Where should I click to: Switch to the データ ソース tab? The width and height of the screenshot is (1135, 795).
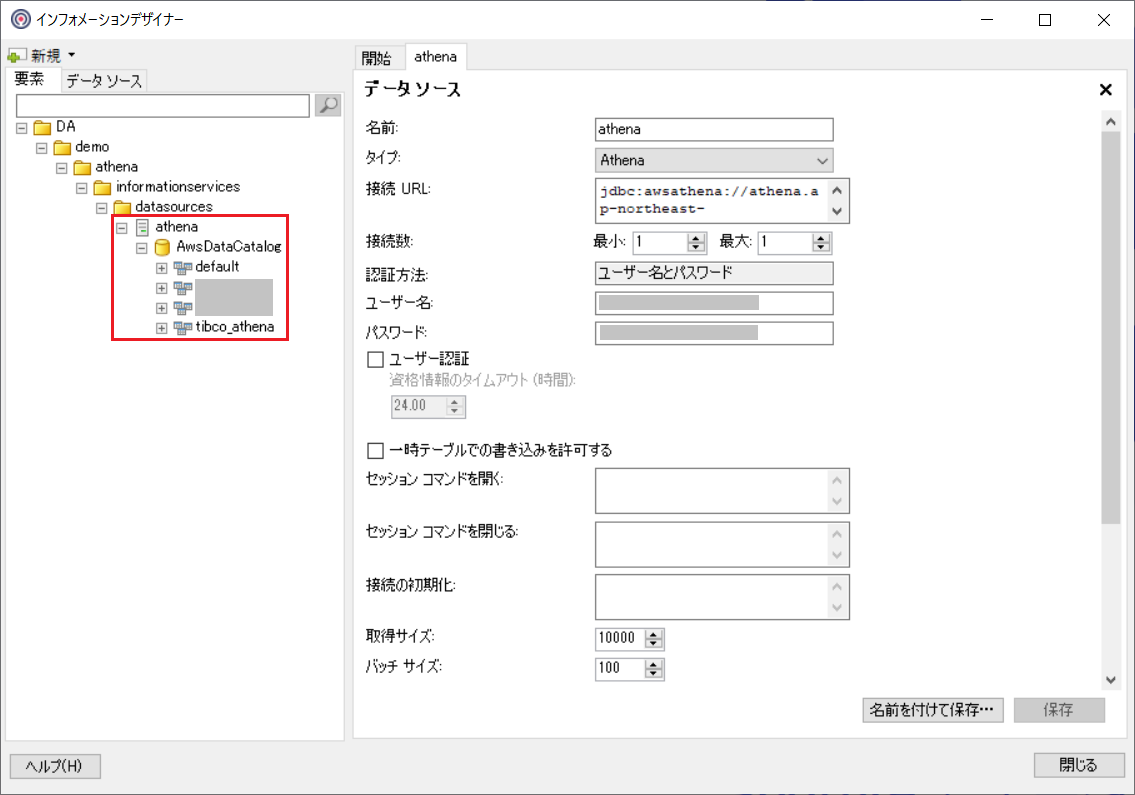[x=104, y=81]
